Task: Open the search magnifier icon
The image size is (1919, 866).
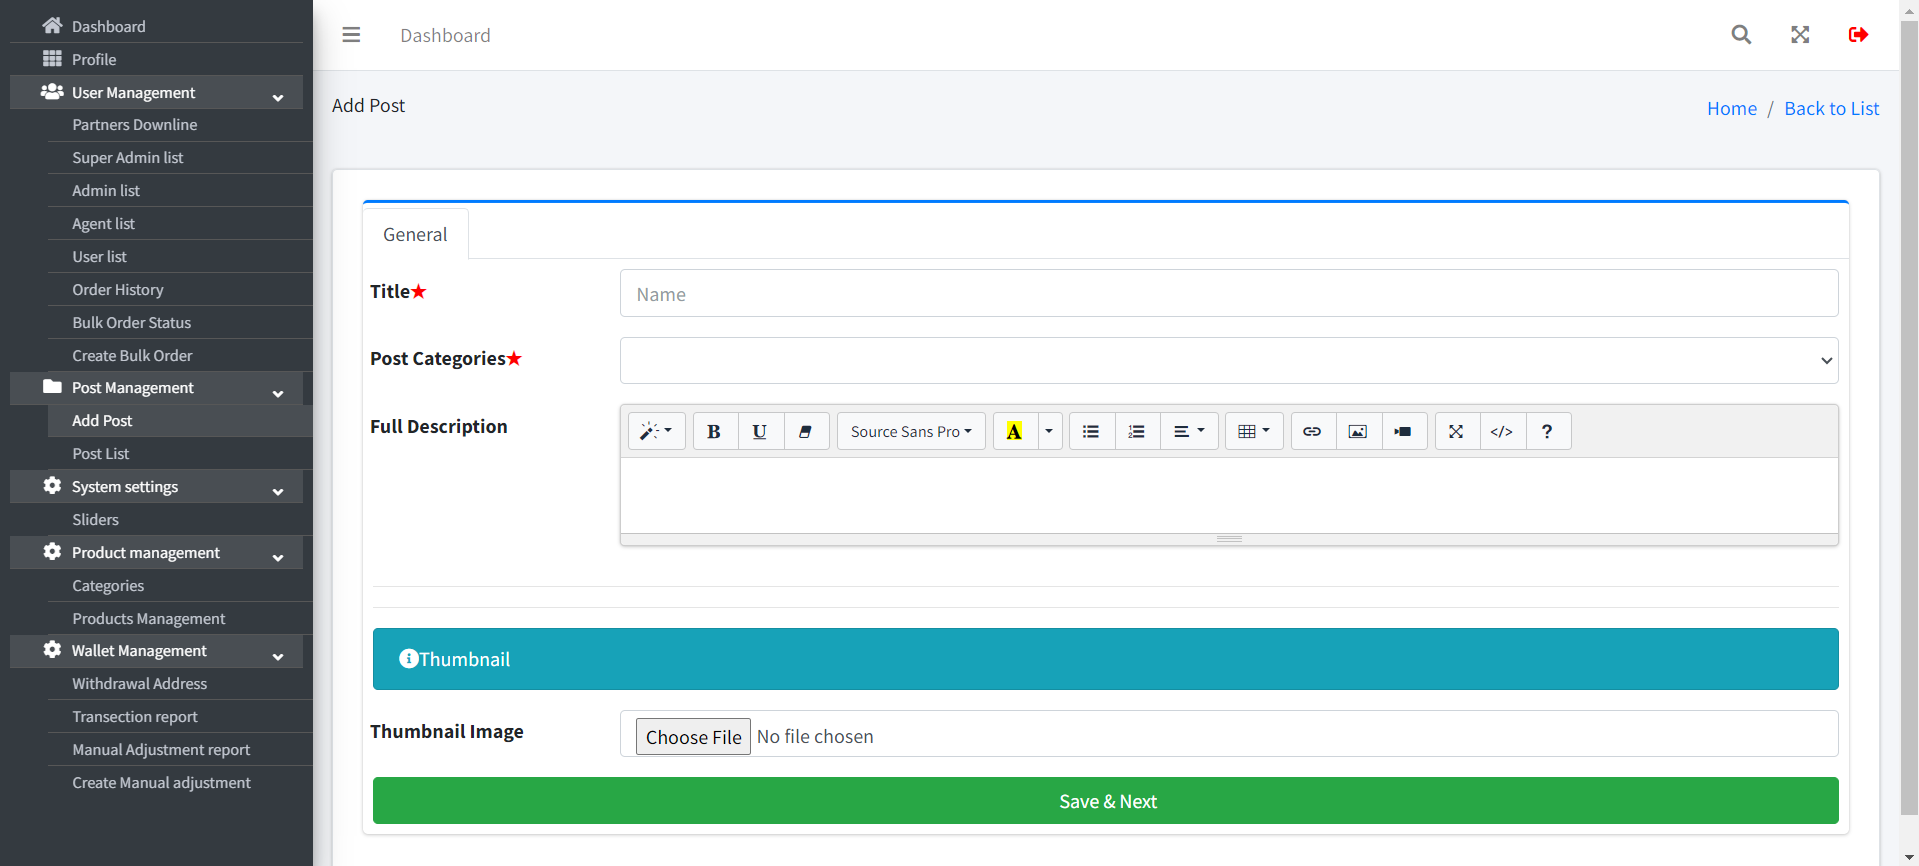Action: pyautogui.click(x=1741, y=35)
